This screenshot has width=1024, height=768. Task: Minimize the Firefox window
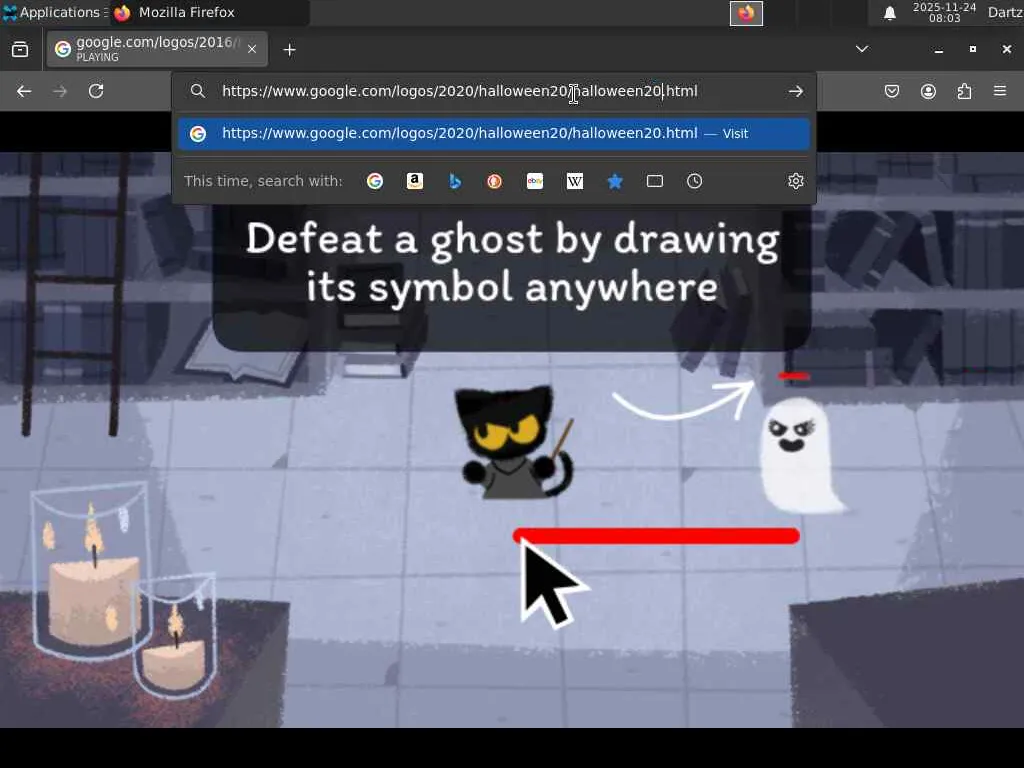point(938,50)
